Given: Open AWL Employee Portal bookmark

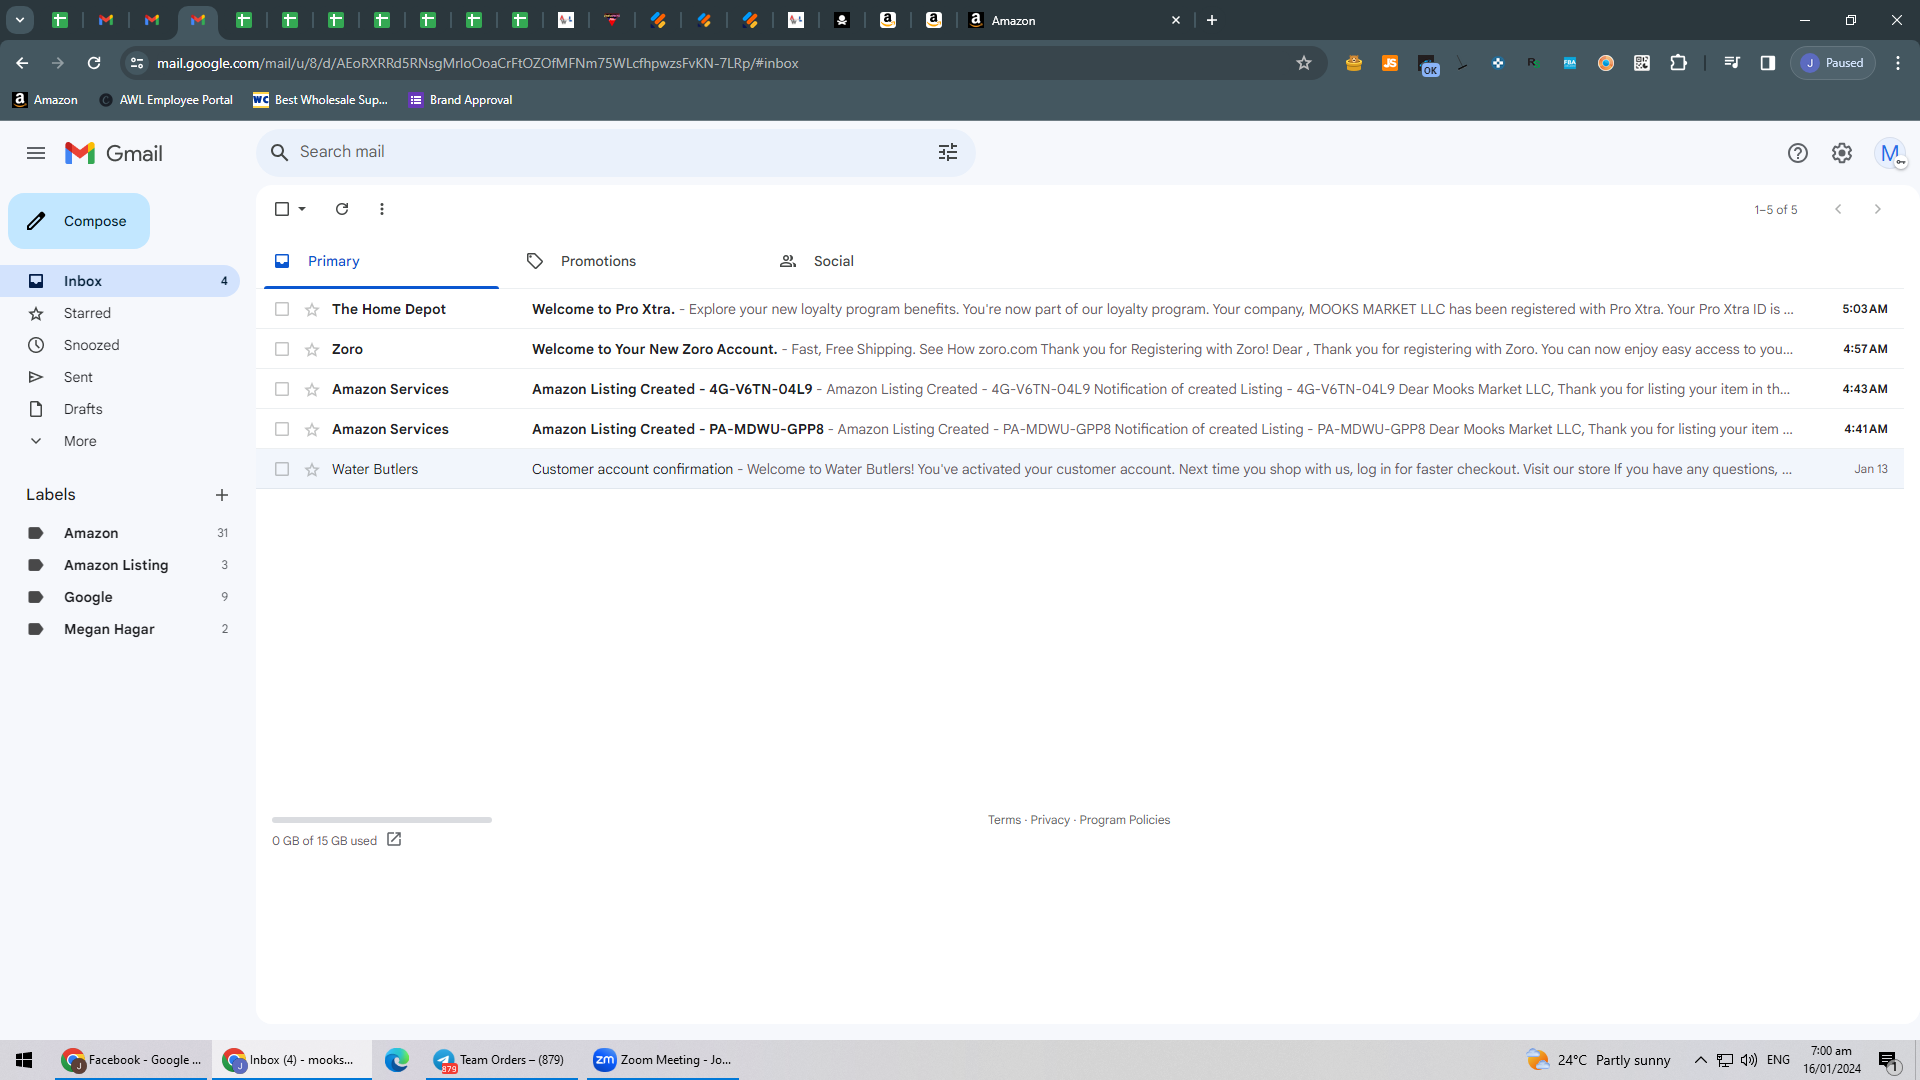Looking at the screenshot, I should [166, 100].
